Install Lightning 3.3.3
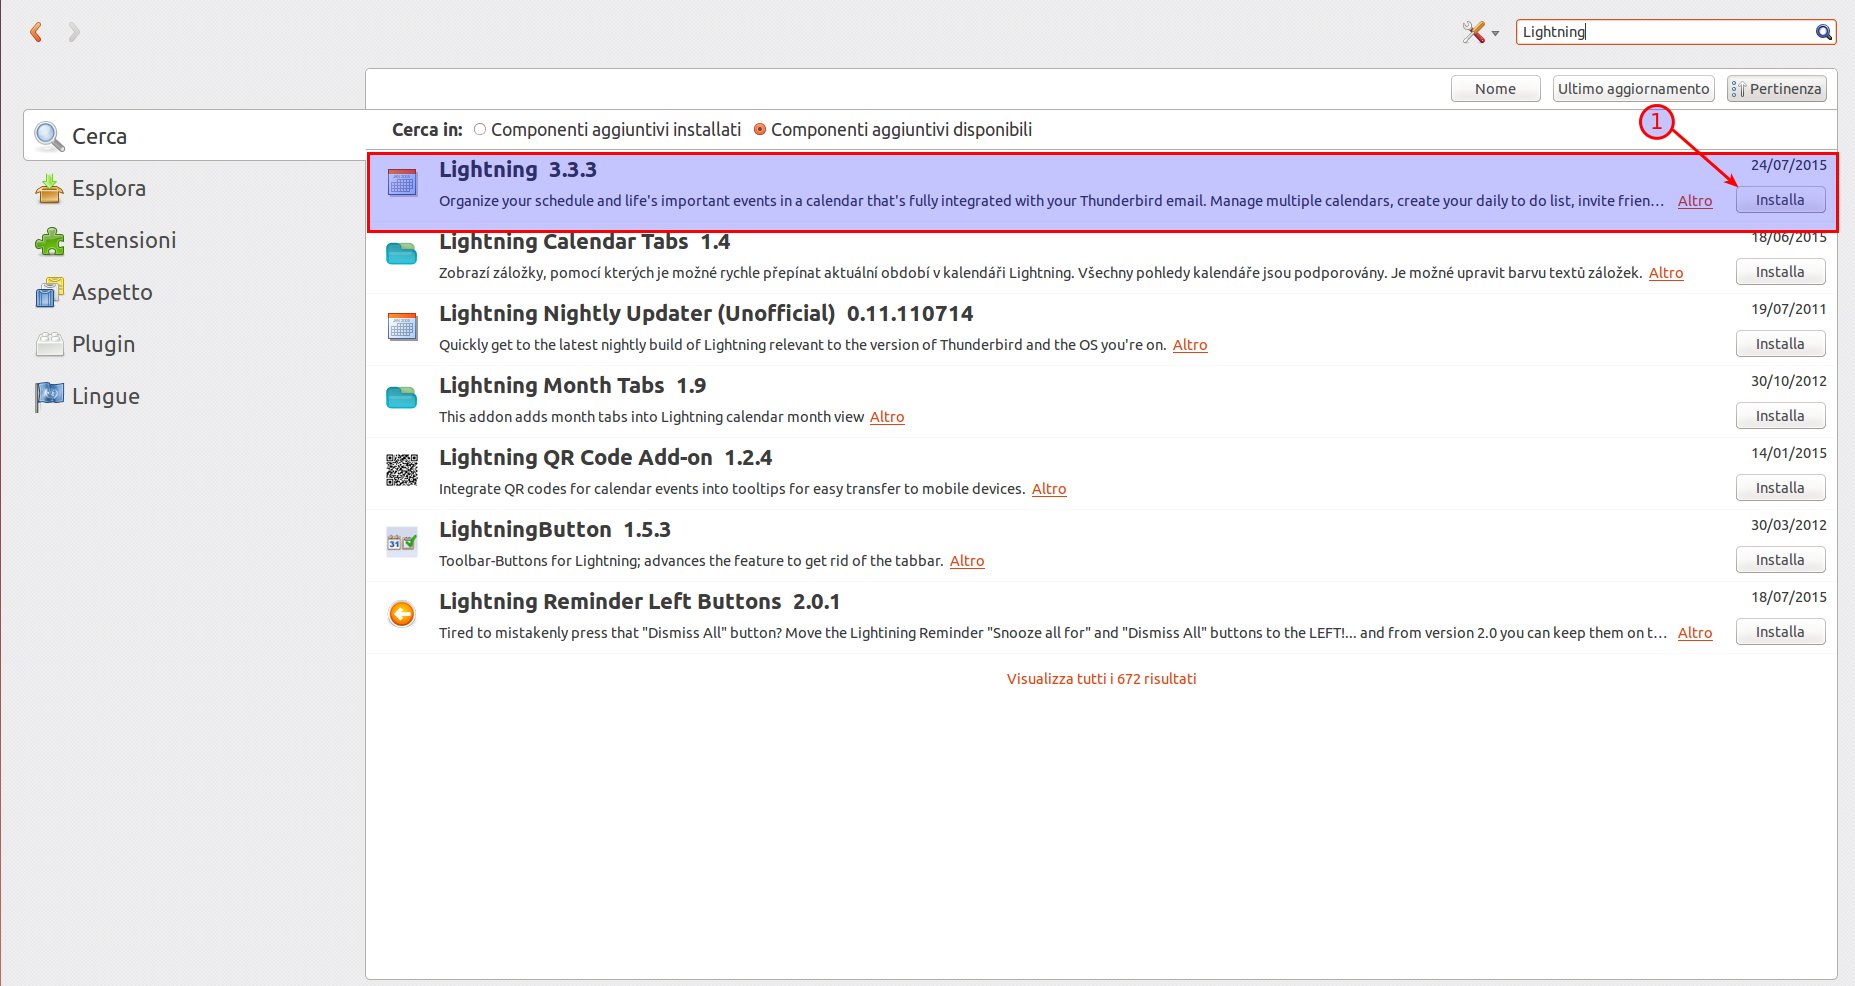1855x986 pixels. click(1780, 200)
